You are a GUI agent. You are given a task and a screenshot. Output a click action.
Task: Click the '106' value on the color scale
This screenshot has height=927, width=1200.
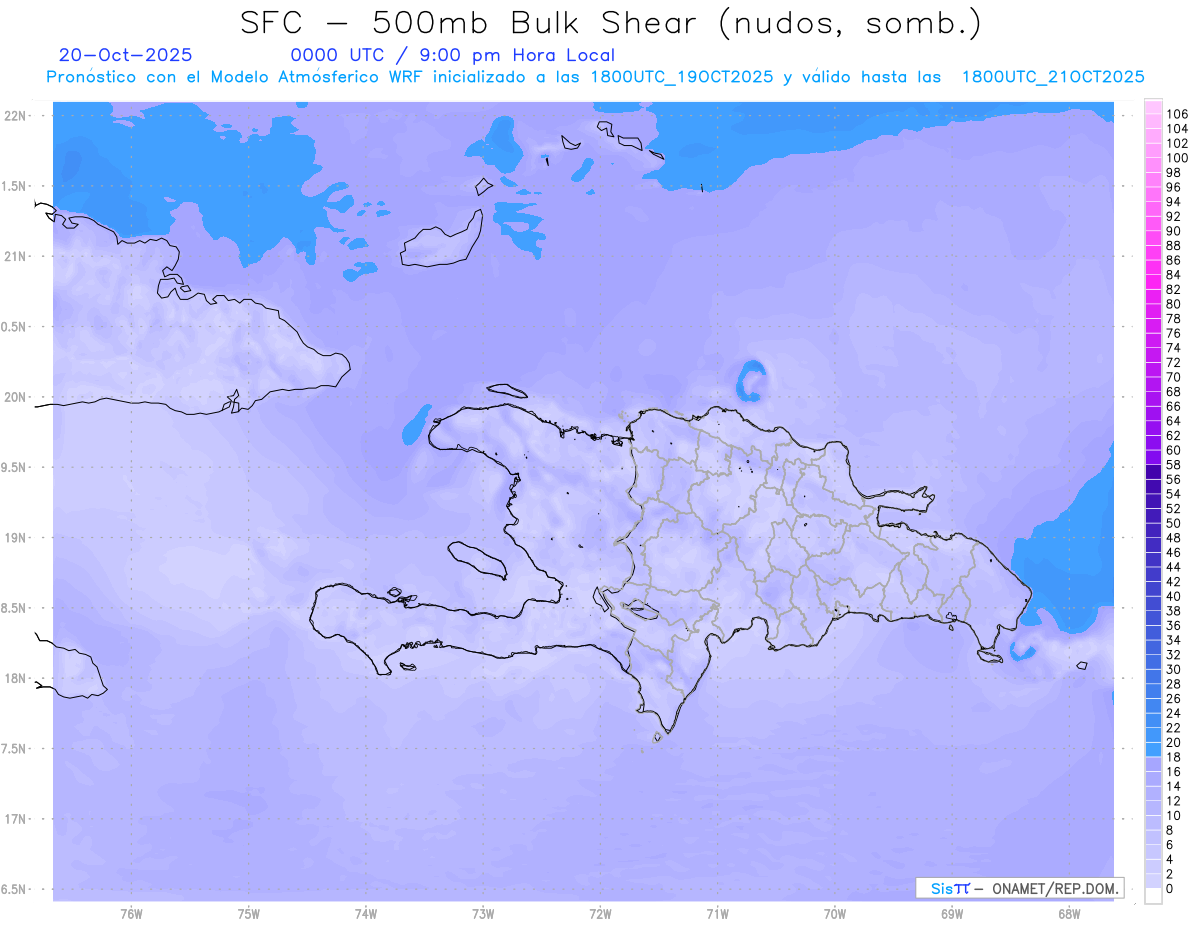(1177, 114)
